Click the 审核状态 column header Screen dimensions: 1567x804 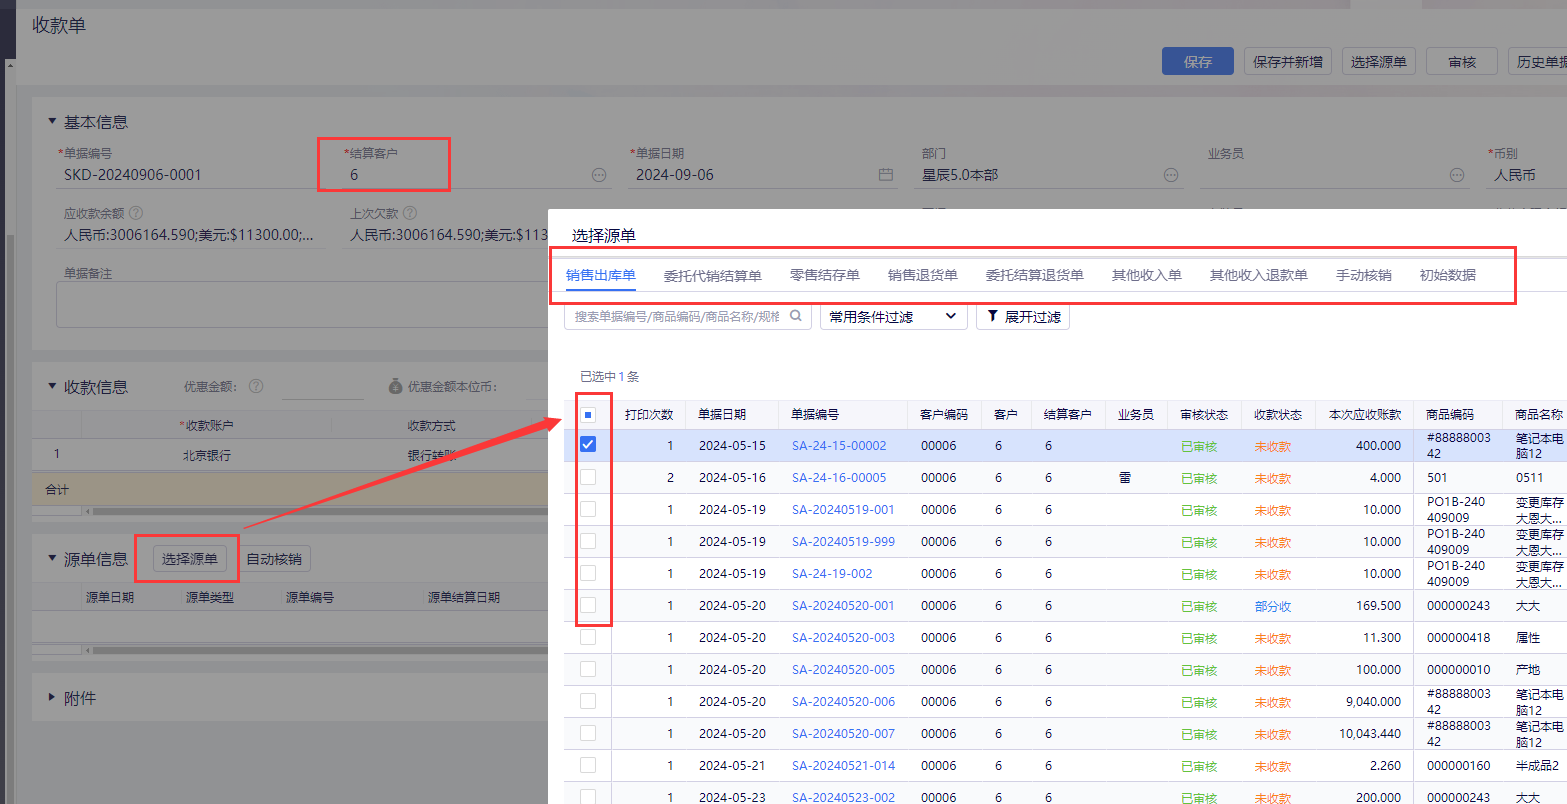click(1204, 414)
